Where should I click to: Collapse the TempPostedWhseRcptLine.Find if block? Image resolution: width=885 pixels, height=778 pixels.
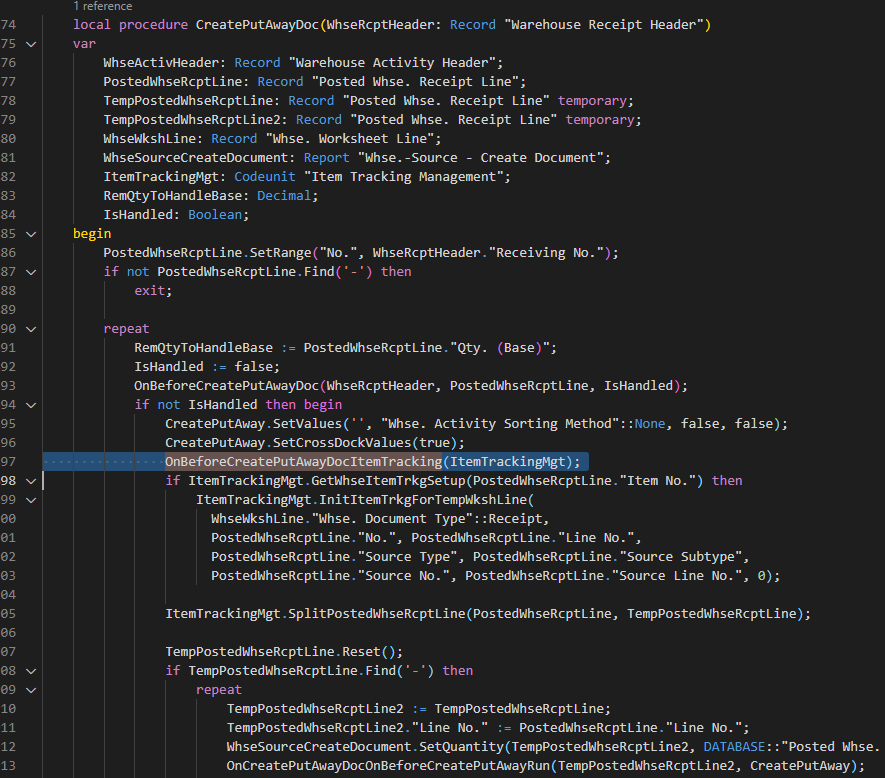pyautogui.click(x=29, y=670)
